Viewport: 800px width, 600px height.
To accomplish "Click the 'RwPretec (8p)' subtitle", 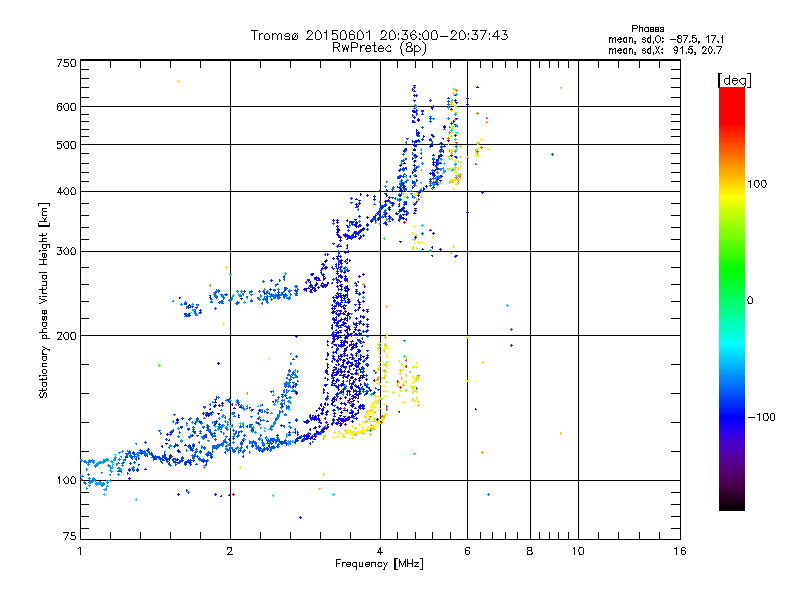I will click(x=379, y=48).
